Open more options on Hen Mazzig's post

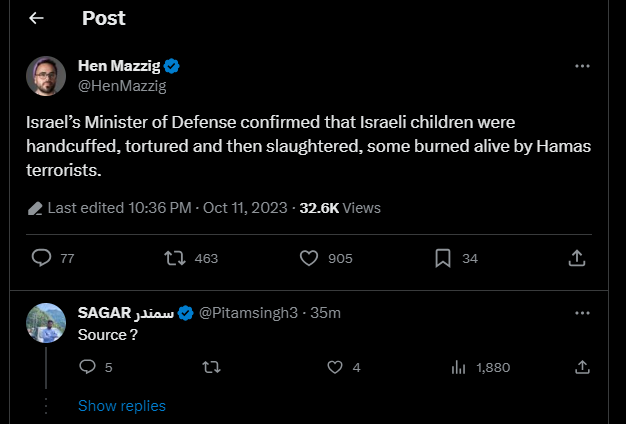[582, 66]
